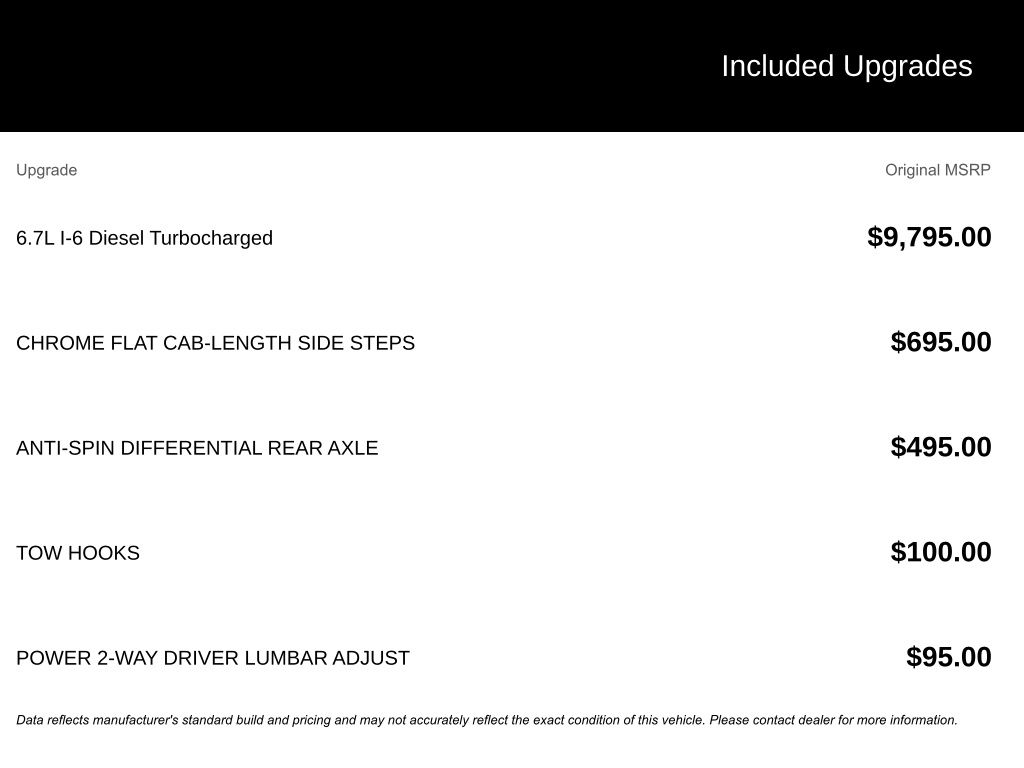Click the $695.00 MSRP value
Viewport: 1024px width, 768px height.
941,342
